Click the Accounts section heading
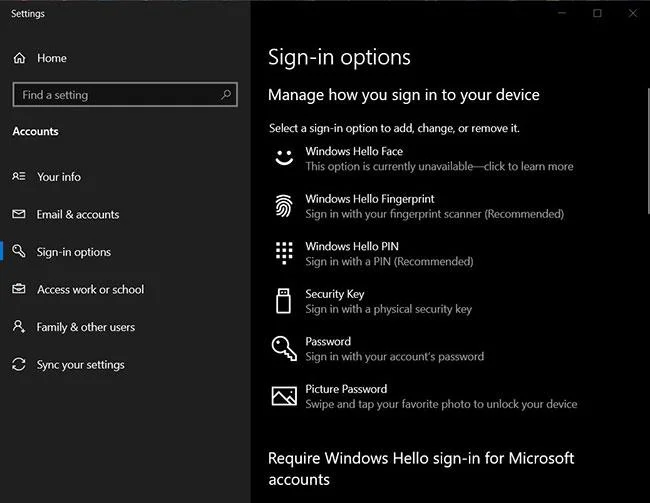Screen dimensions: 650x503 point(35,131)
